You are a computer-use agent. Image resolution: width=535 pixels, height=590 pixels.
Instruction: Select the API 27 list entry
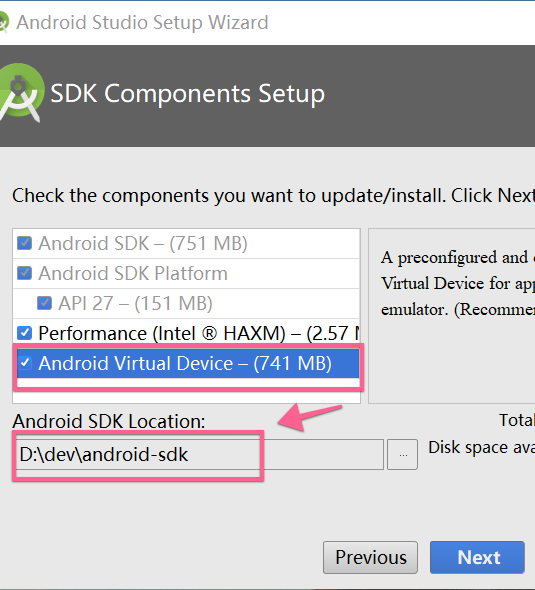point(186,304)
